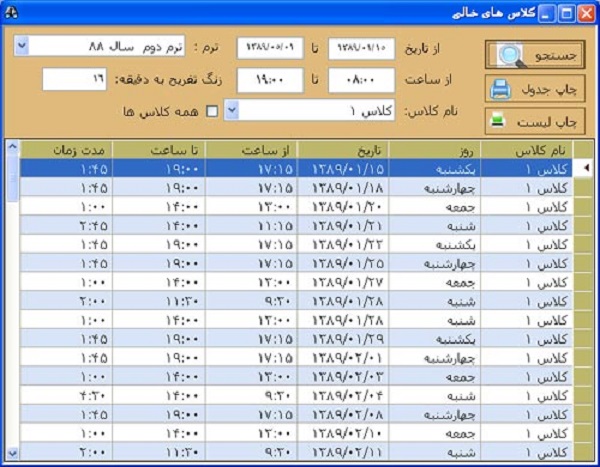Viewport: 600px width, 467px height.
Task: Click the از ساعت start time field
Action: click(x=361, y=79)
